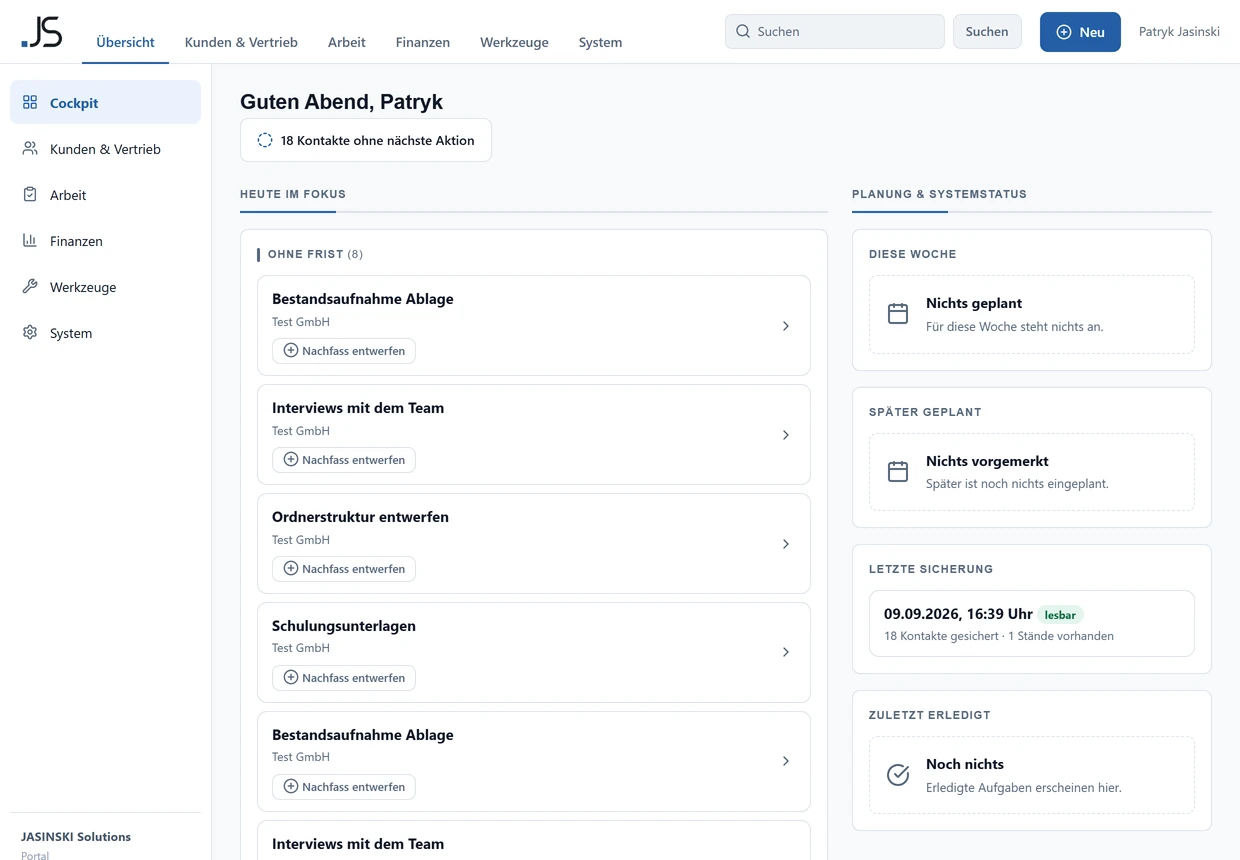Go to Finanzen via the sidebar chart icon
1240x860 pixels.
(30, 240)
